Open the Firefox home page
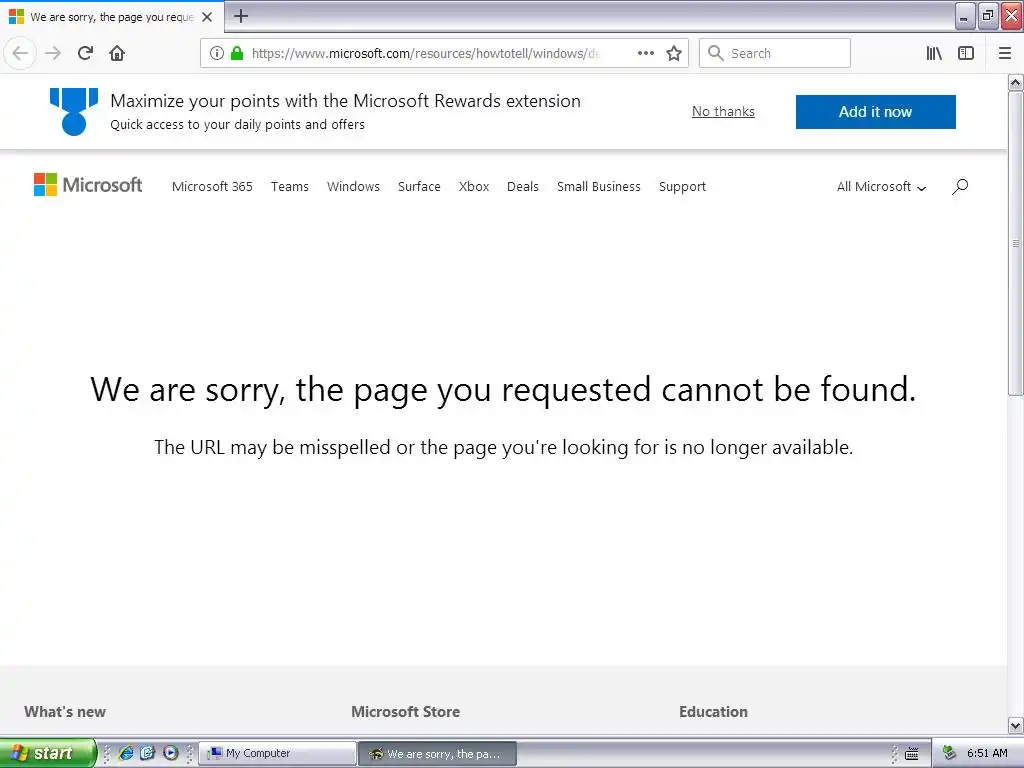The width and height of the screenshot is (1024, 768). tap(117, 53)
